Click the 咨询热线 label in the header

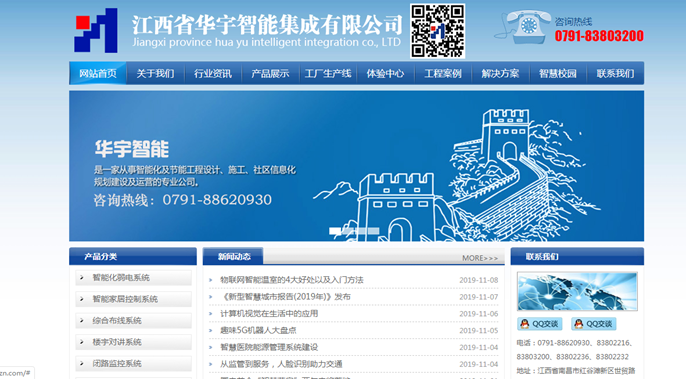(x=573, y=21)
